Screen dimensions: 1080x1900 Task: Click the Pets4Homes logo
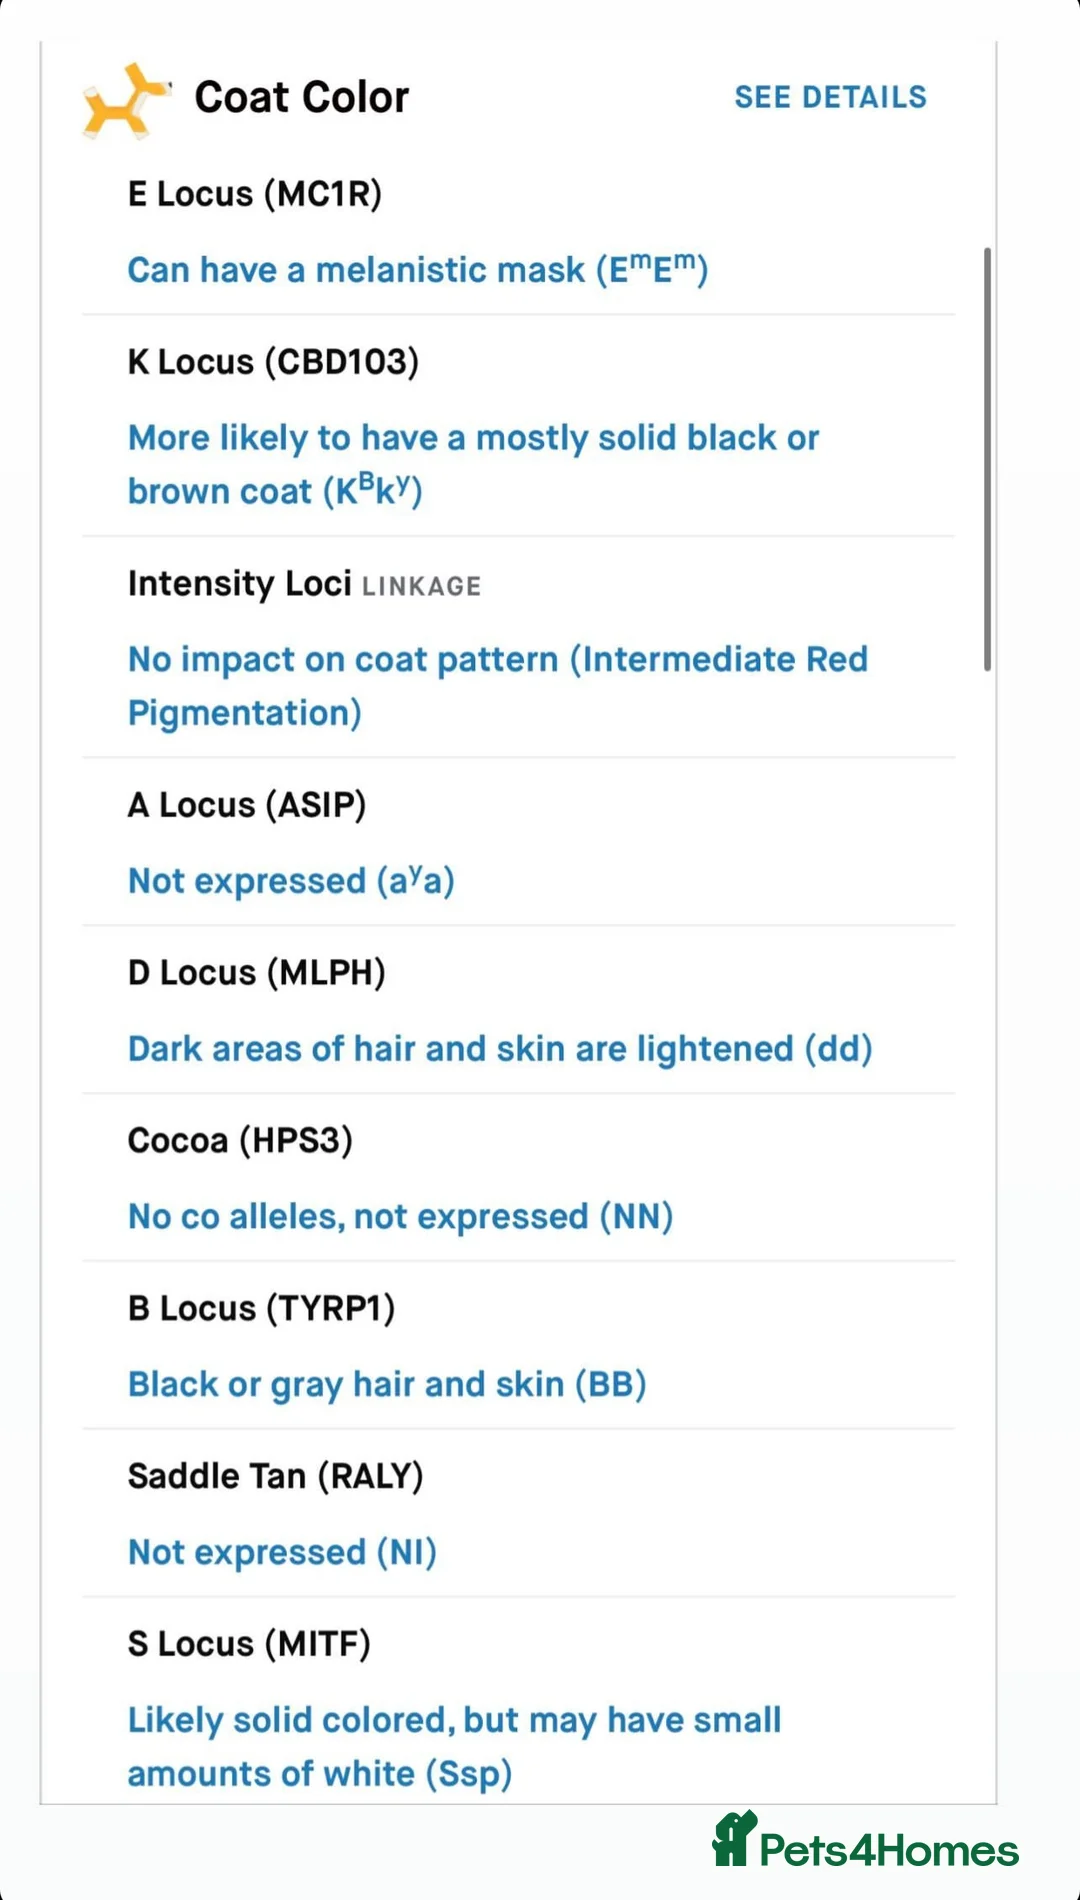[x=866, y=1843]
